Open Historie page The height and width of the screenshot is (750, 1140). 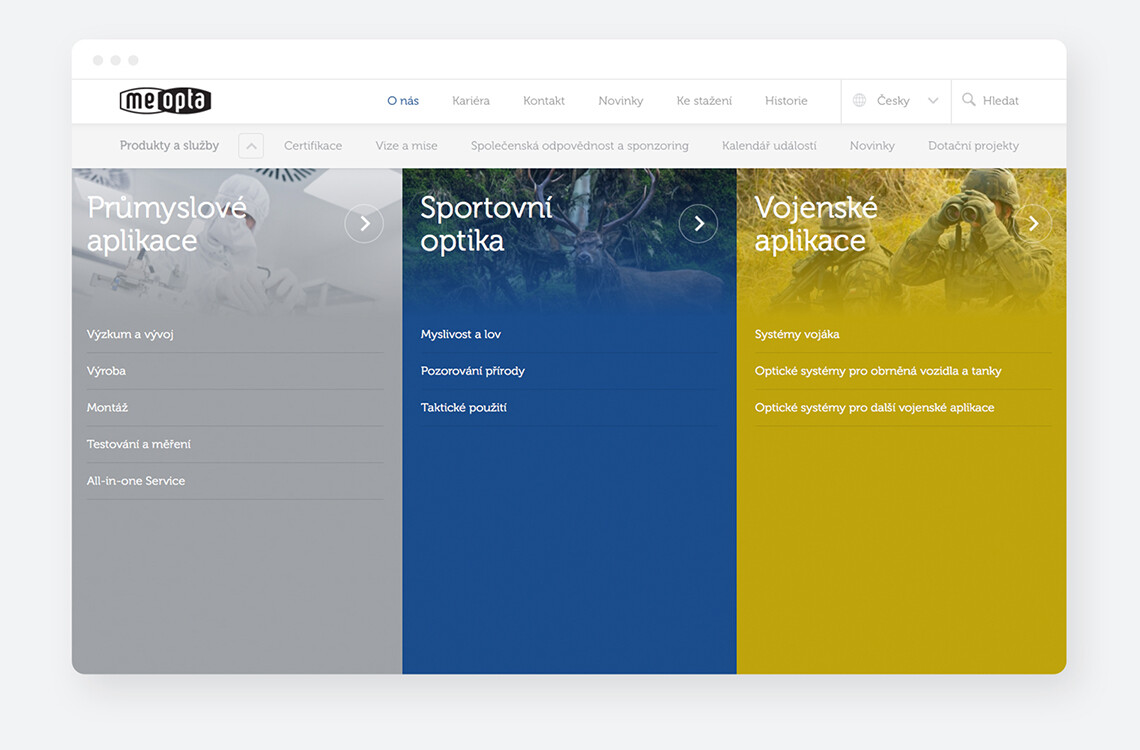click(x=786, y=101)
